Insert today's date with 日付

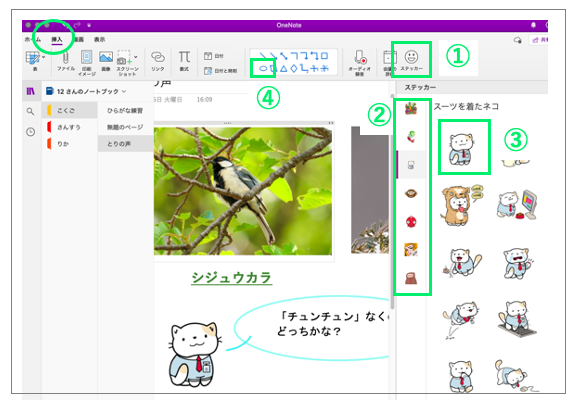click(x=214, y=56)
